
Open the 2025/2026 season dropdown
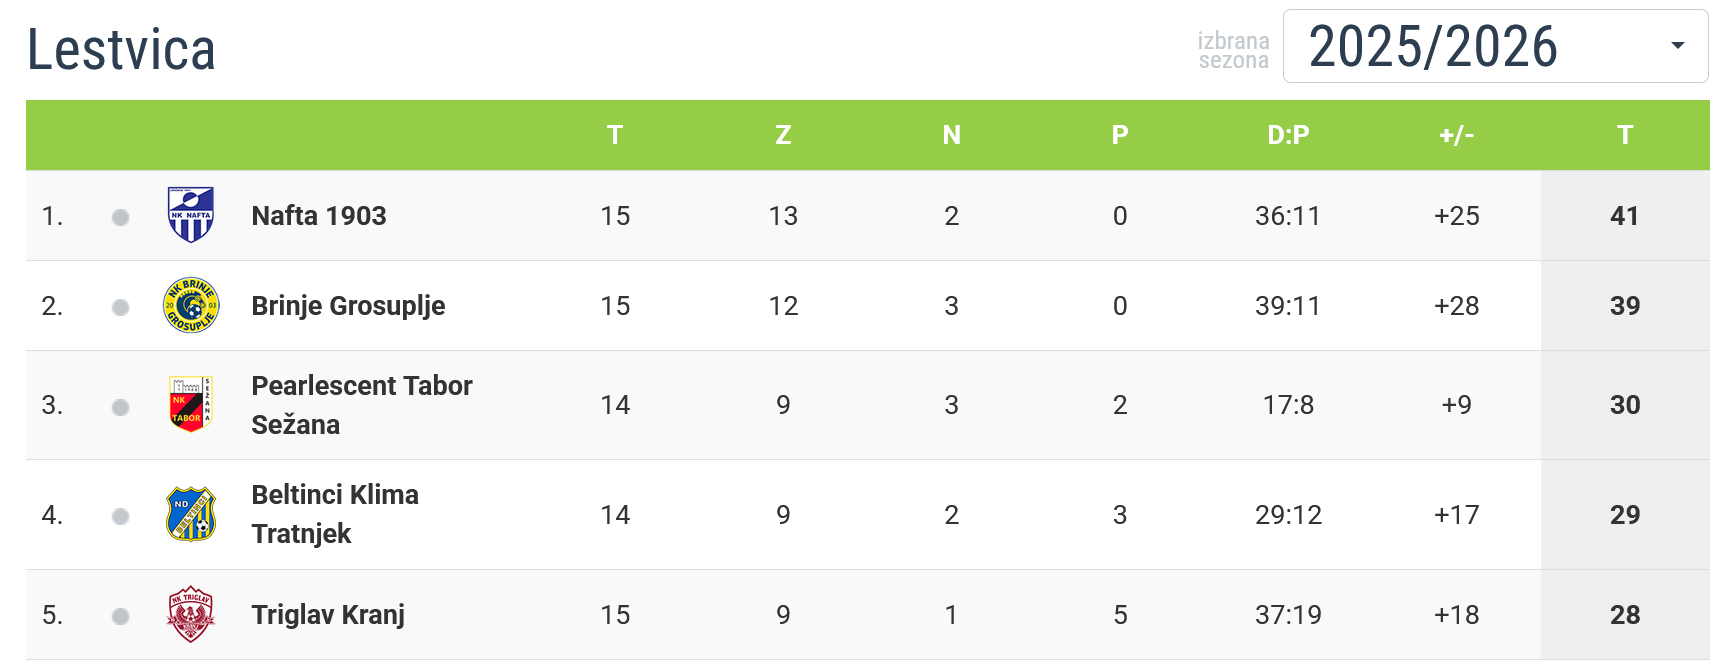click(x=1494, y=46)
